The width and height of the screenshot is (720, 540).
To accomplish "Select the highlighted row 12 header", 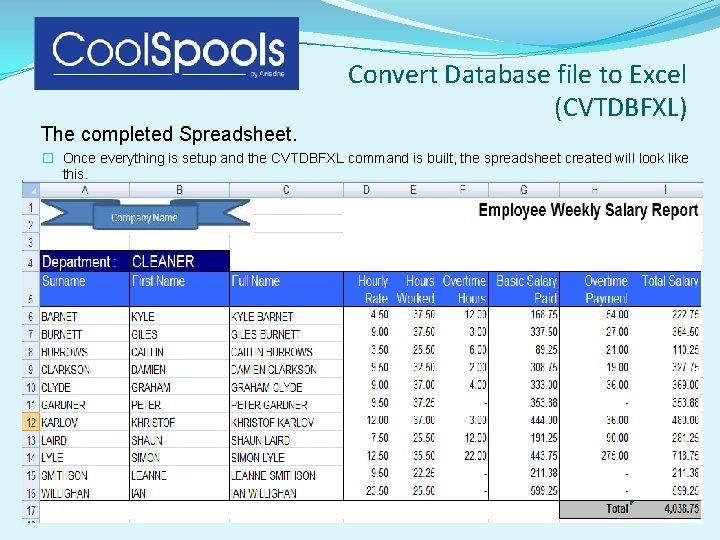I will tap(31, 422).
